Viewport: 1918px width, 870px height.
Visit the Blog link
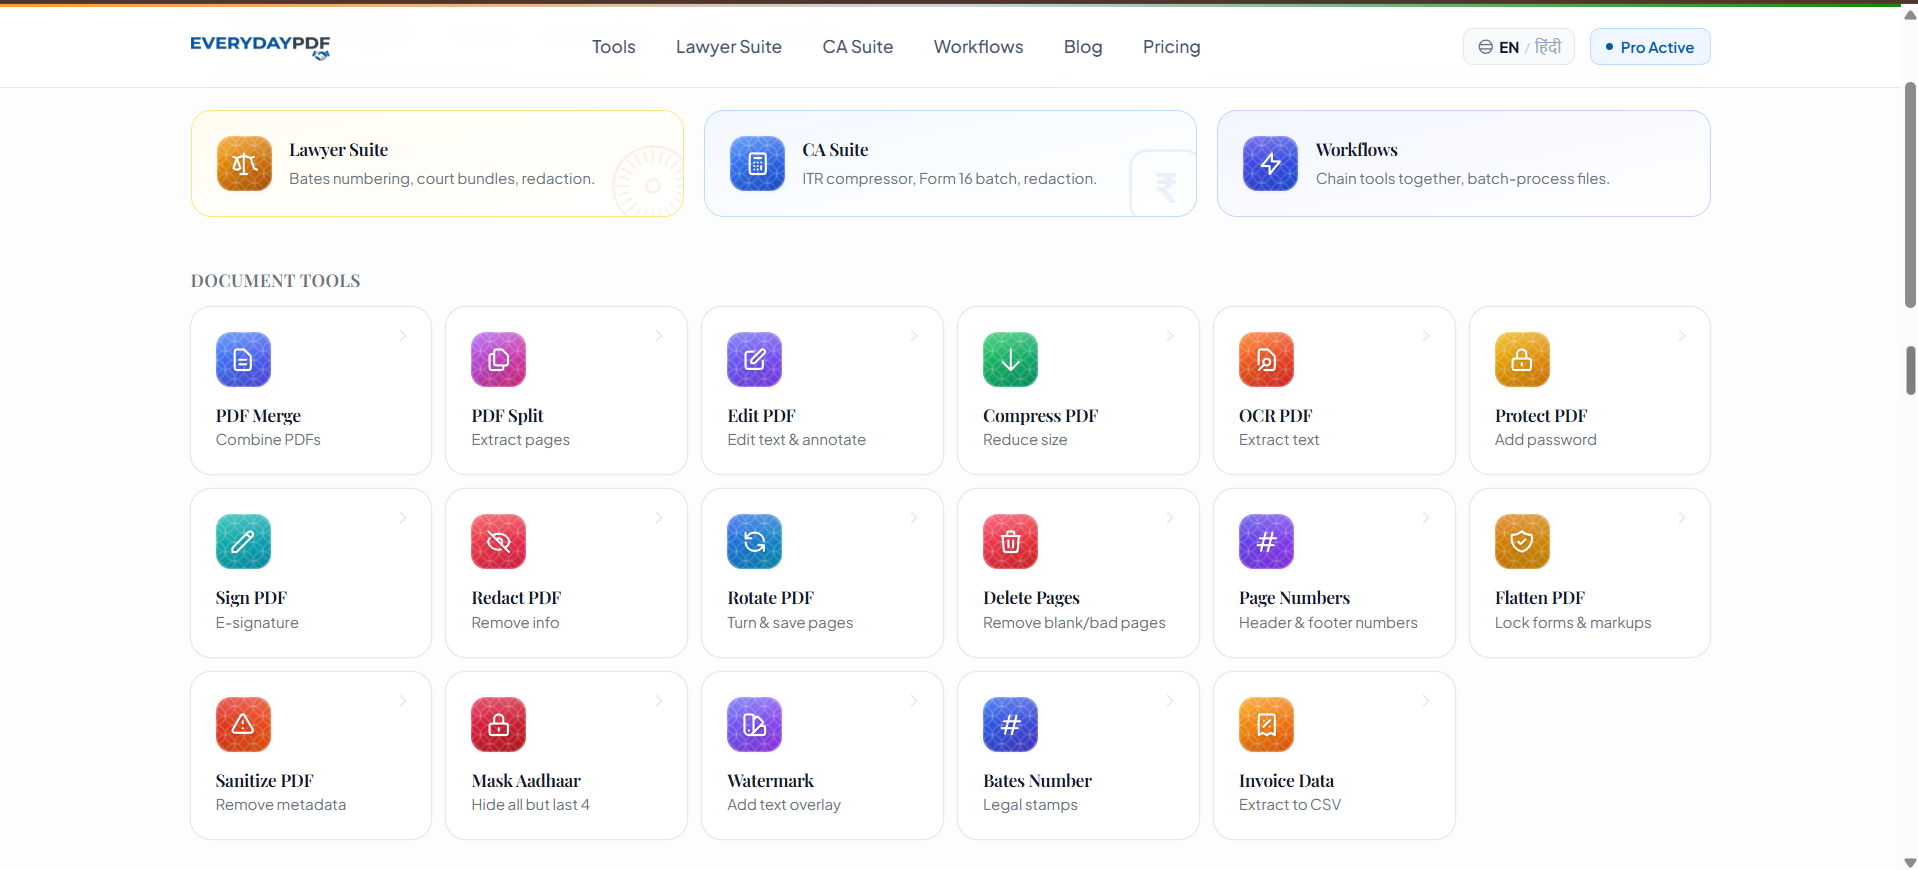(x=1083, y=47)
